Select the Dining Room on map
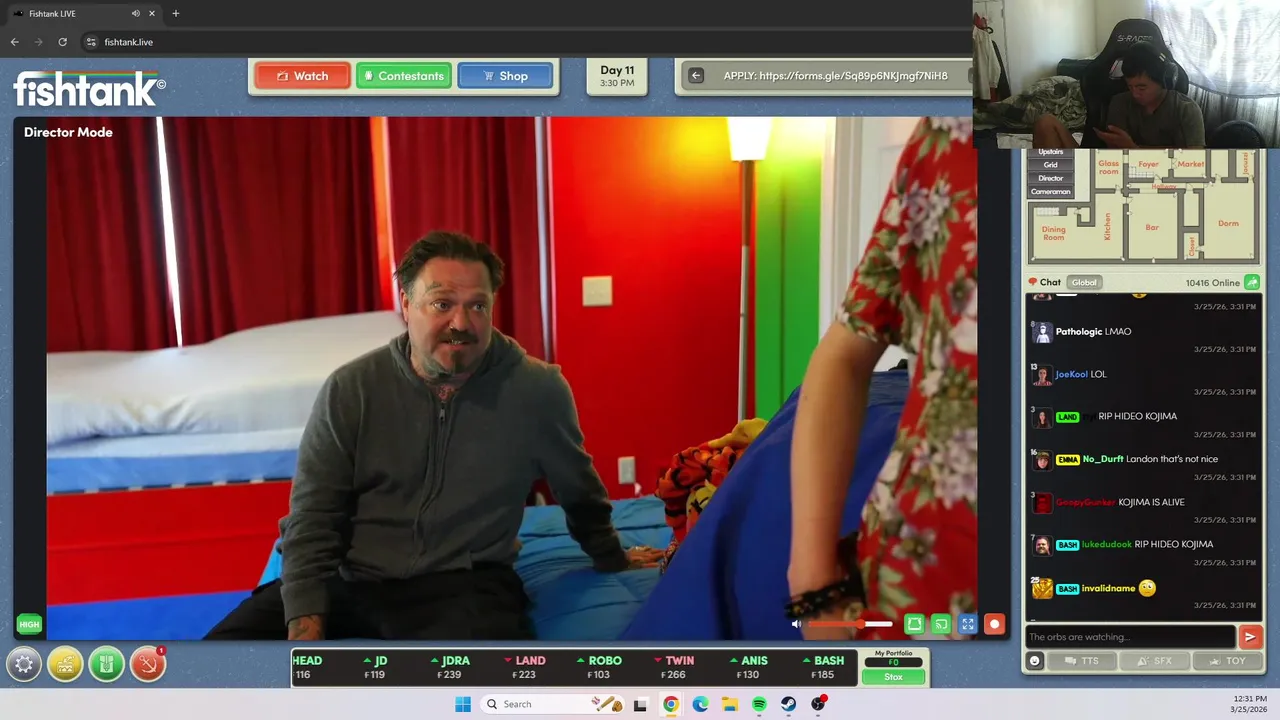Viewport: 1280px width, 720px height. [x=1054, y=233]
